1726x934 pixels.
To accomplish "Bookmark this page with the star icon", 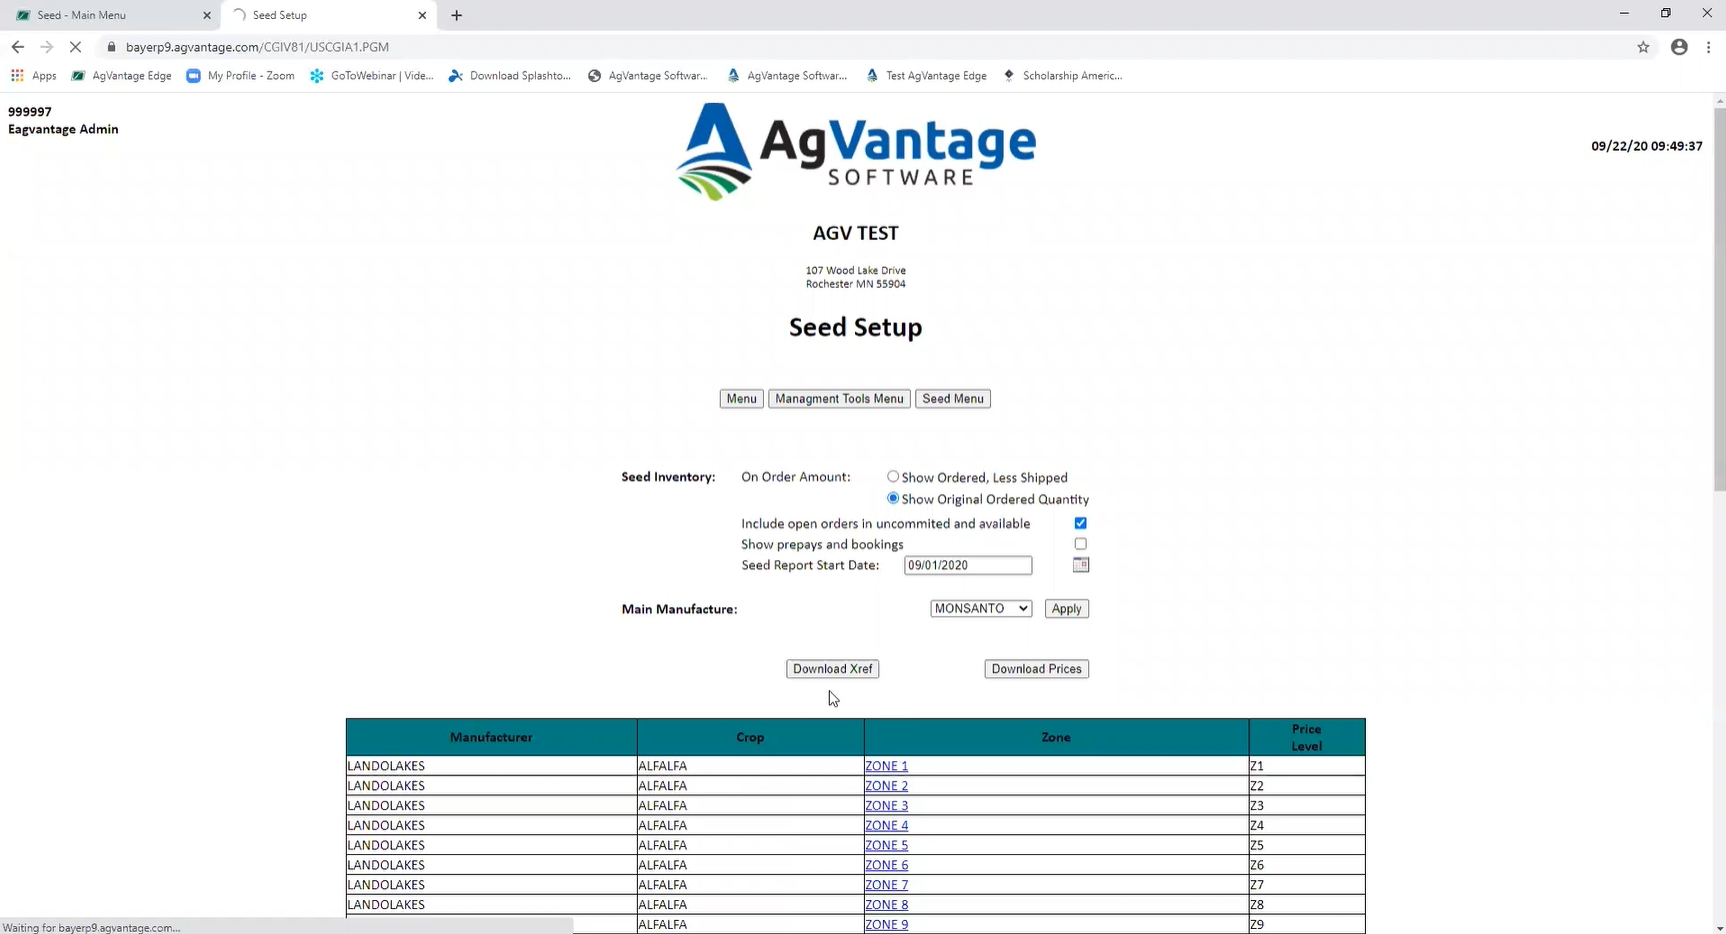I will pyautogui.click(x=1643, y=47).
